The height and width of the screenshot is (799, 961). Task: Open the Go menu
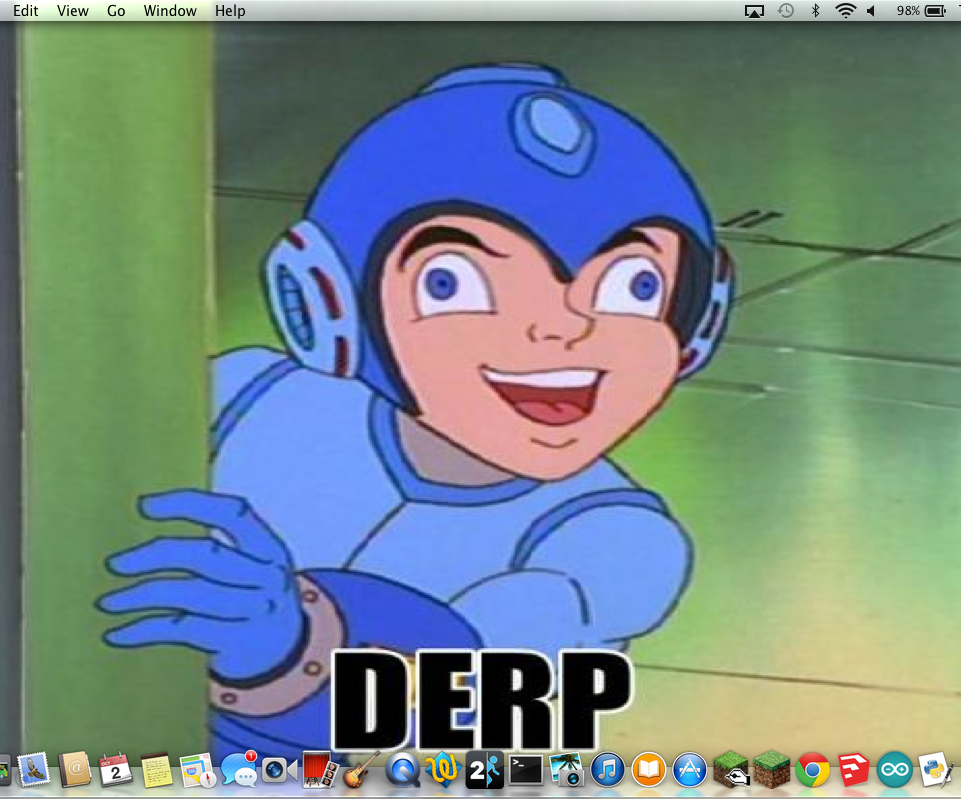[116, 10]
